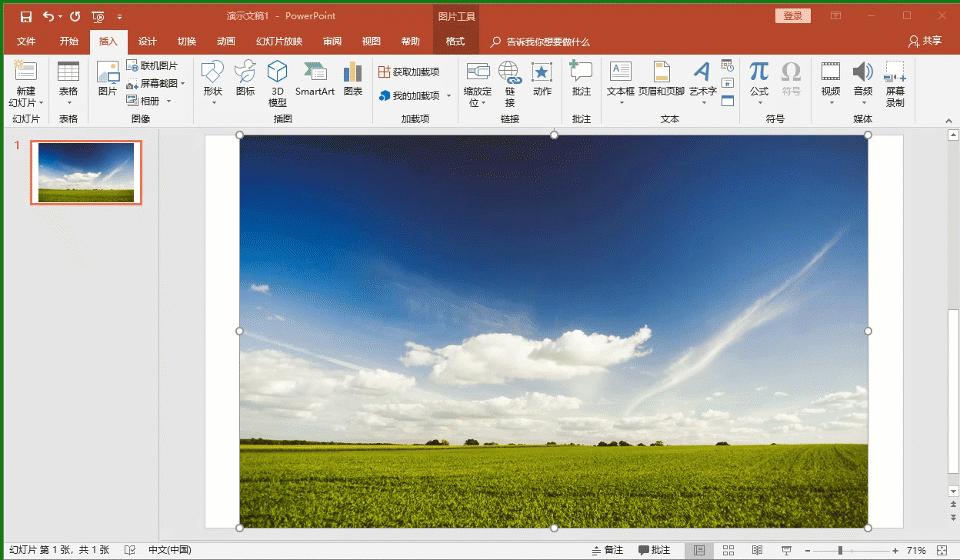960x560 pixels.
Task: Open the 设计 design tab
Action: click(147, 41)
